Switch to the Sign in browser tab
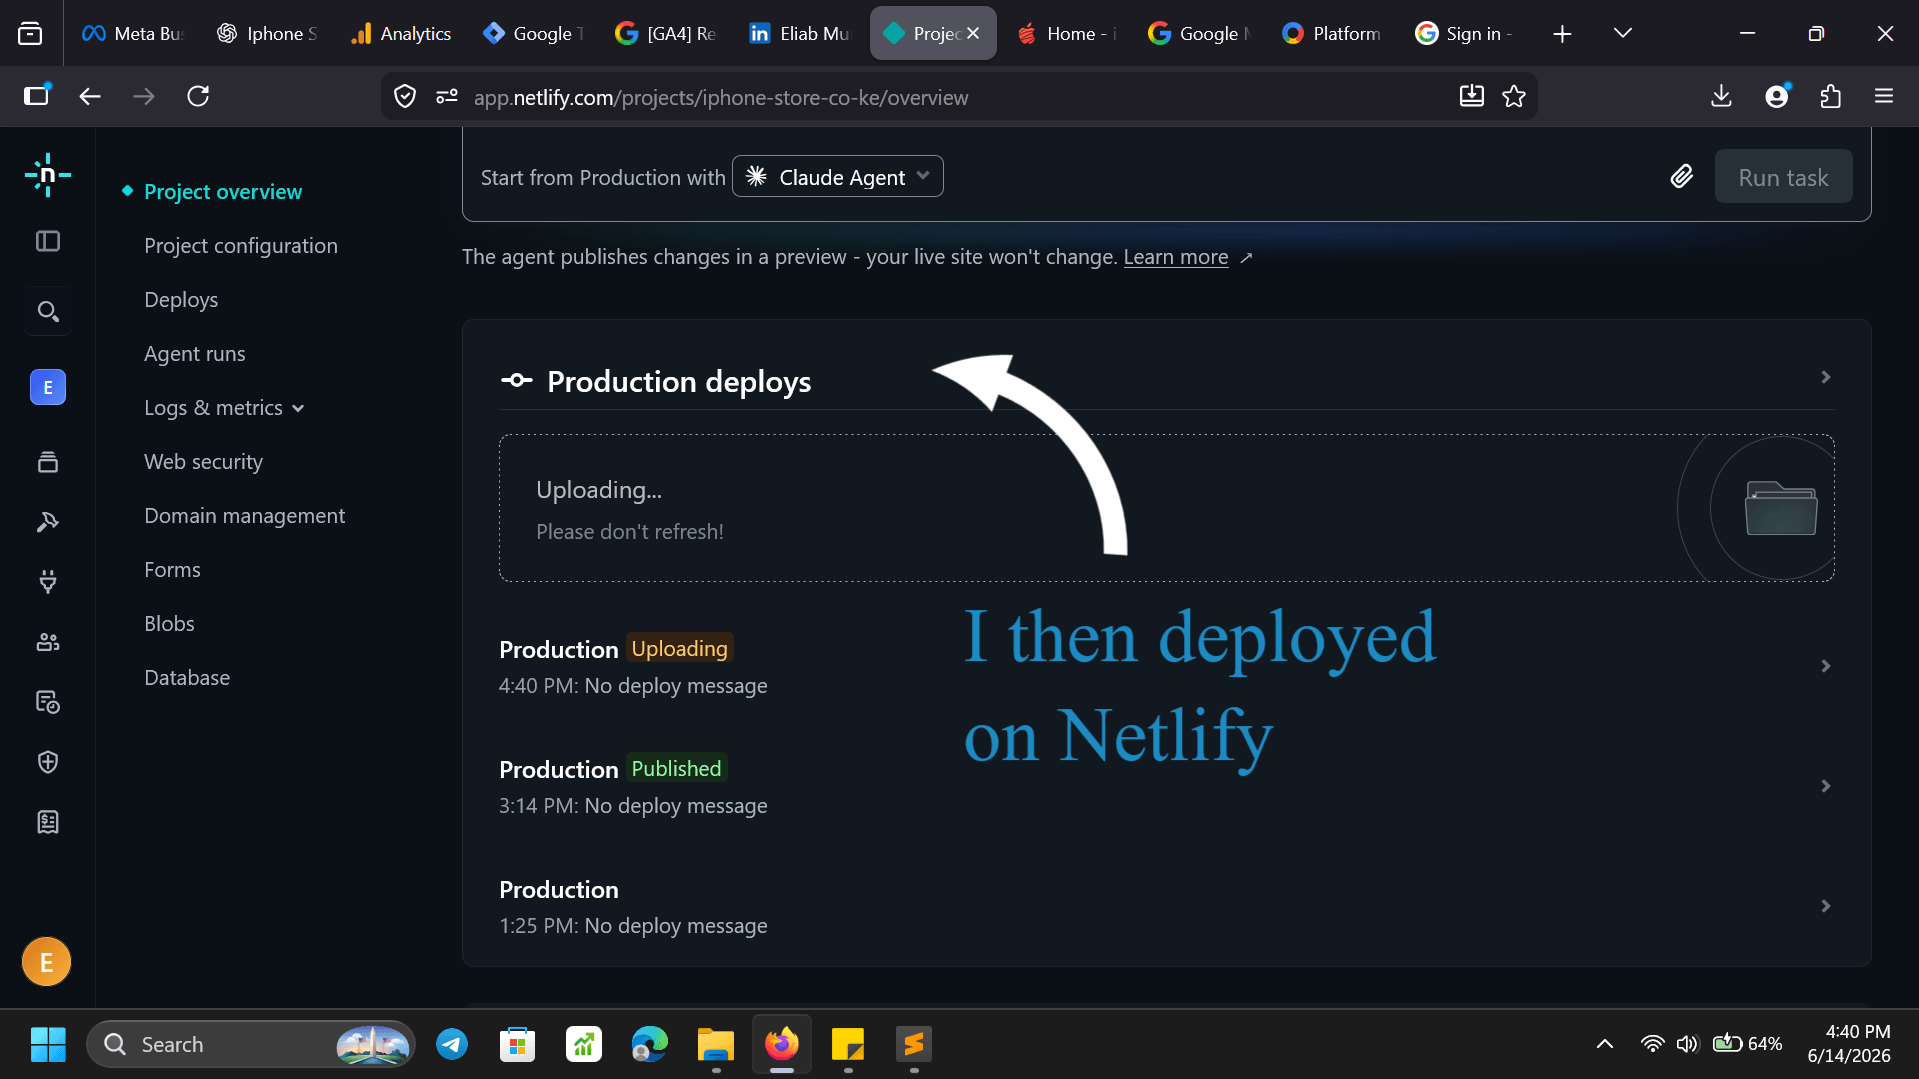The width and height of the screenshot is (1919, 1079). [x=1465, y=33]
